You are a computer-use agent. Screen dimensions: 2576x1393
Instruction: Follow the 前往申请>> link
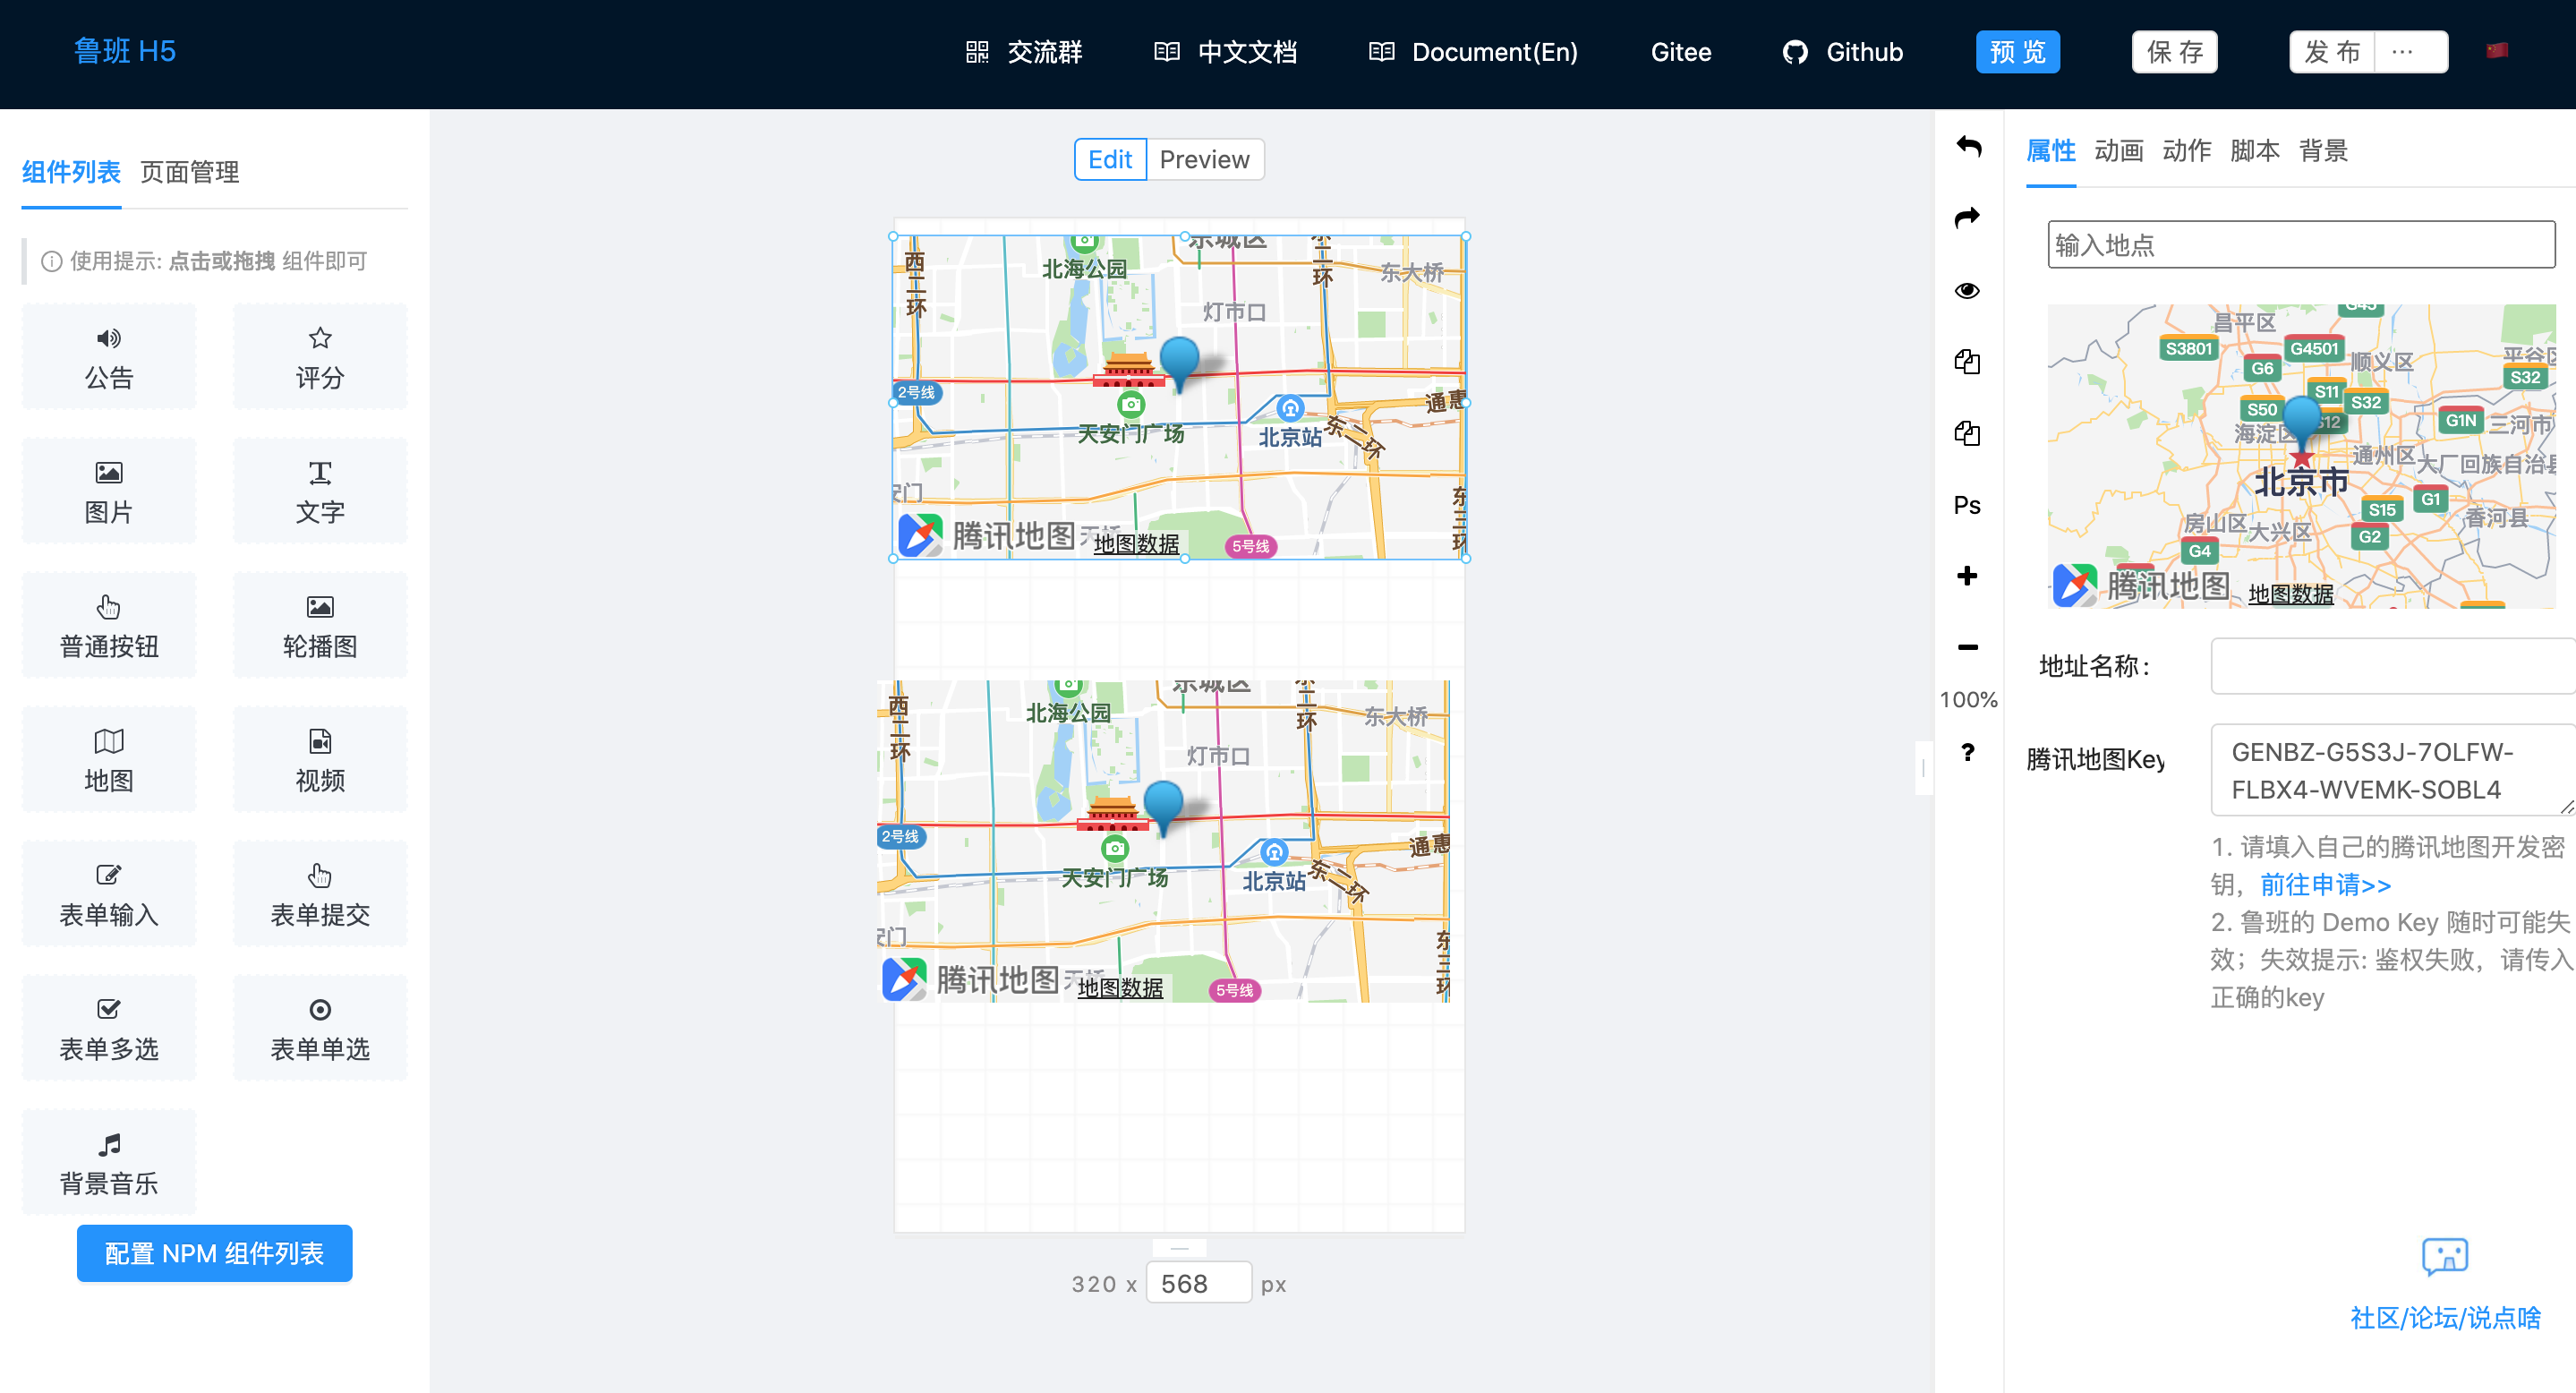tap(2325, 885)
